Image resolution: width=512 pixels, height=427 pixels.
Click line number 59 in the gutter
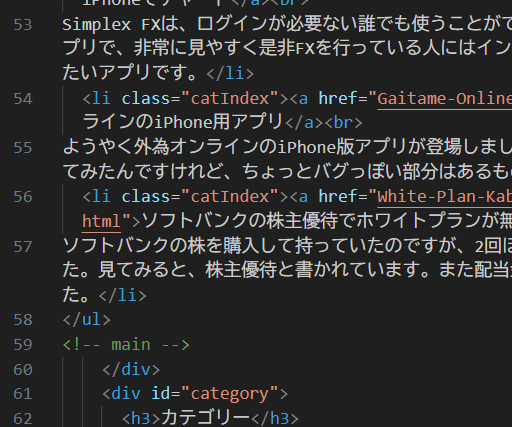tap(23, 344)
